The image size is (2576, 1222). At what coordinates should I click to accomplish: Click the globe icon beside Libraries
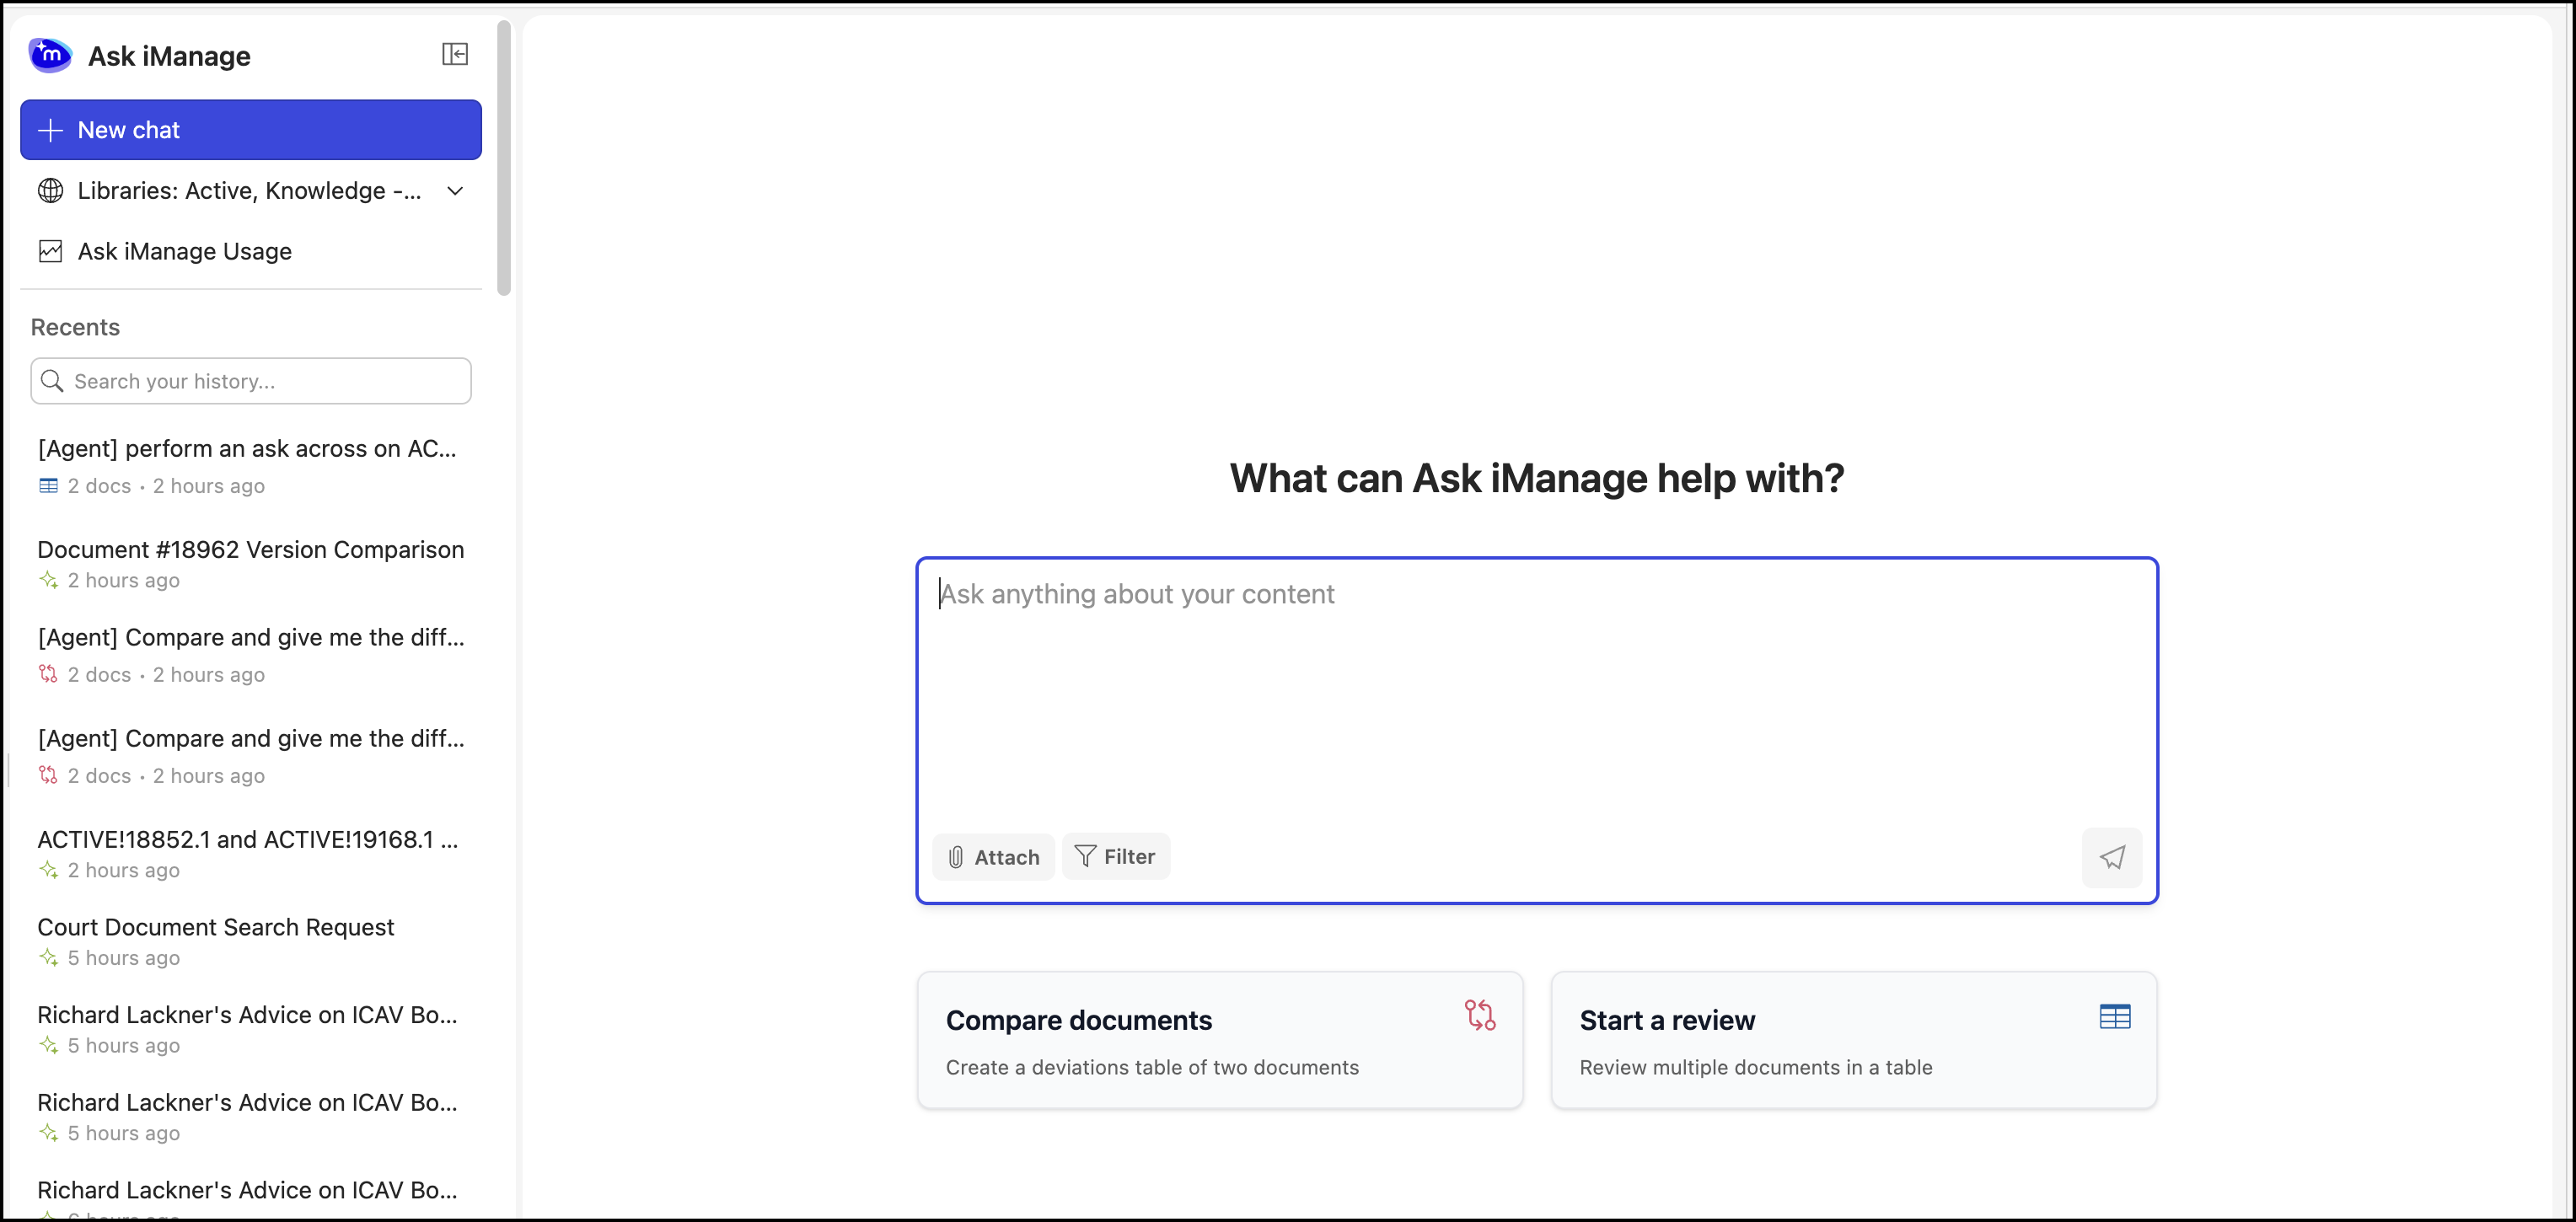50,191
